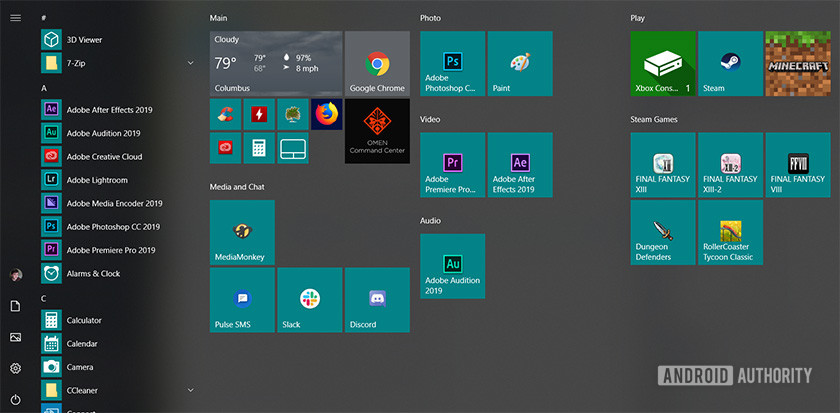840x413 pixels.
Task: Open Calculator from the app list
Action: [118, 320]
